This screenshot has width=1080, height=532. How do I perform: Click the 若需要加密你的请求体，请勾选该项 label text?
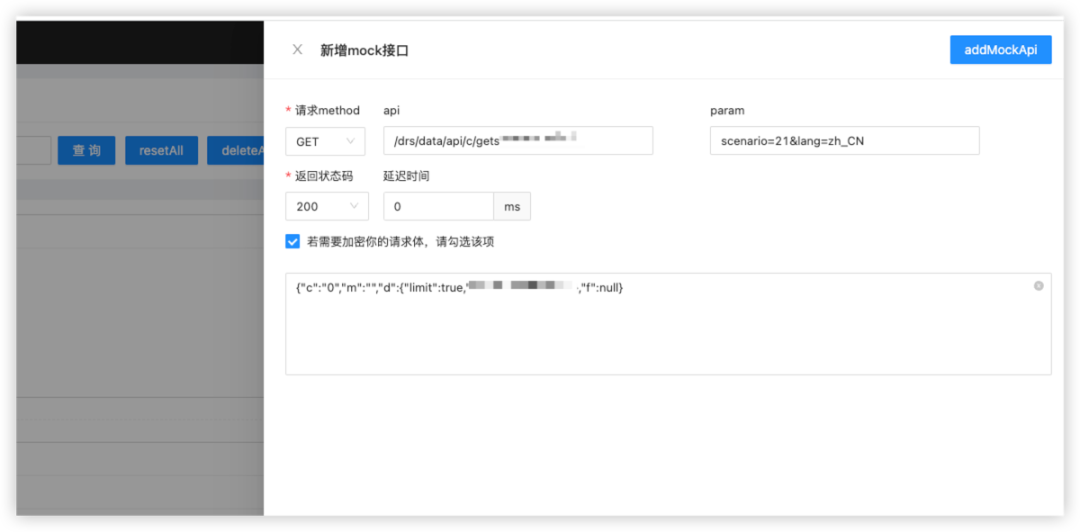click(401, 242)
